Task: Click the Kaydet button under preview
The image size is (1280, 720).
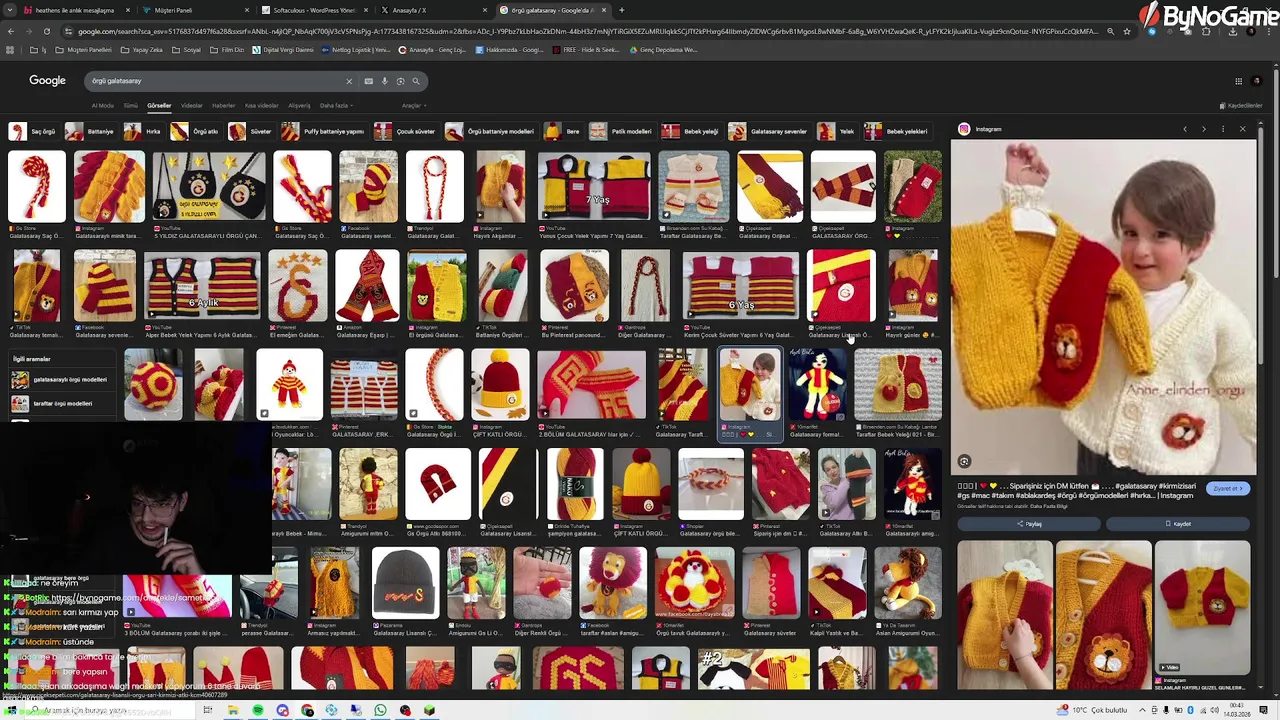Action: coord(1178,524)
